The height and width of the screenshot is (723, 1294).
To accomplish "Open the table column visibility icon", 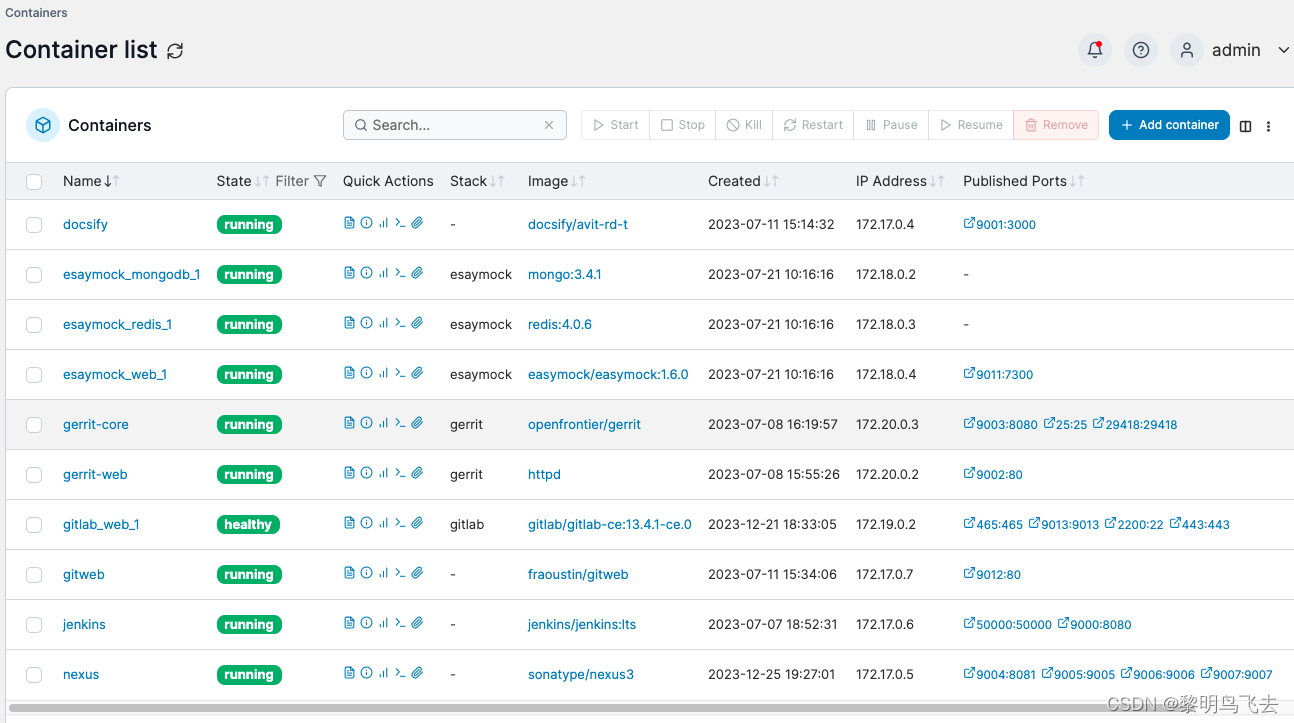I will tap(1245, 126).
